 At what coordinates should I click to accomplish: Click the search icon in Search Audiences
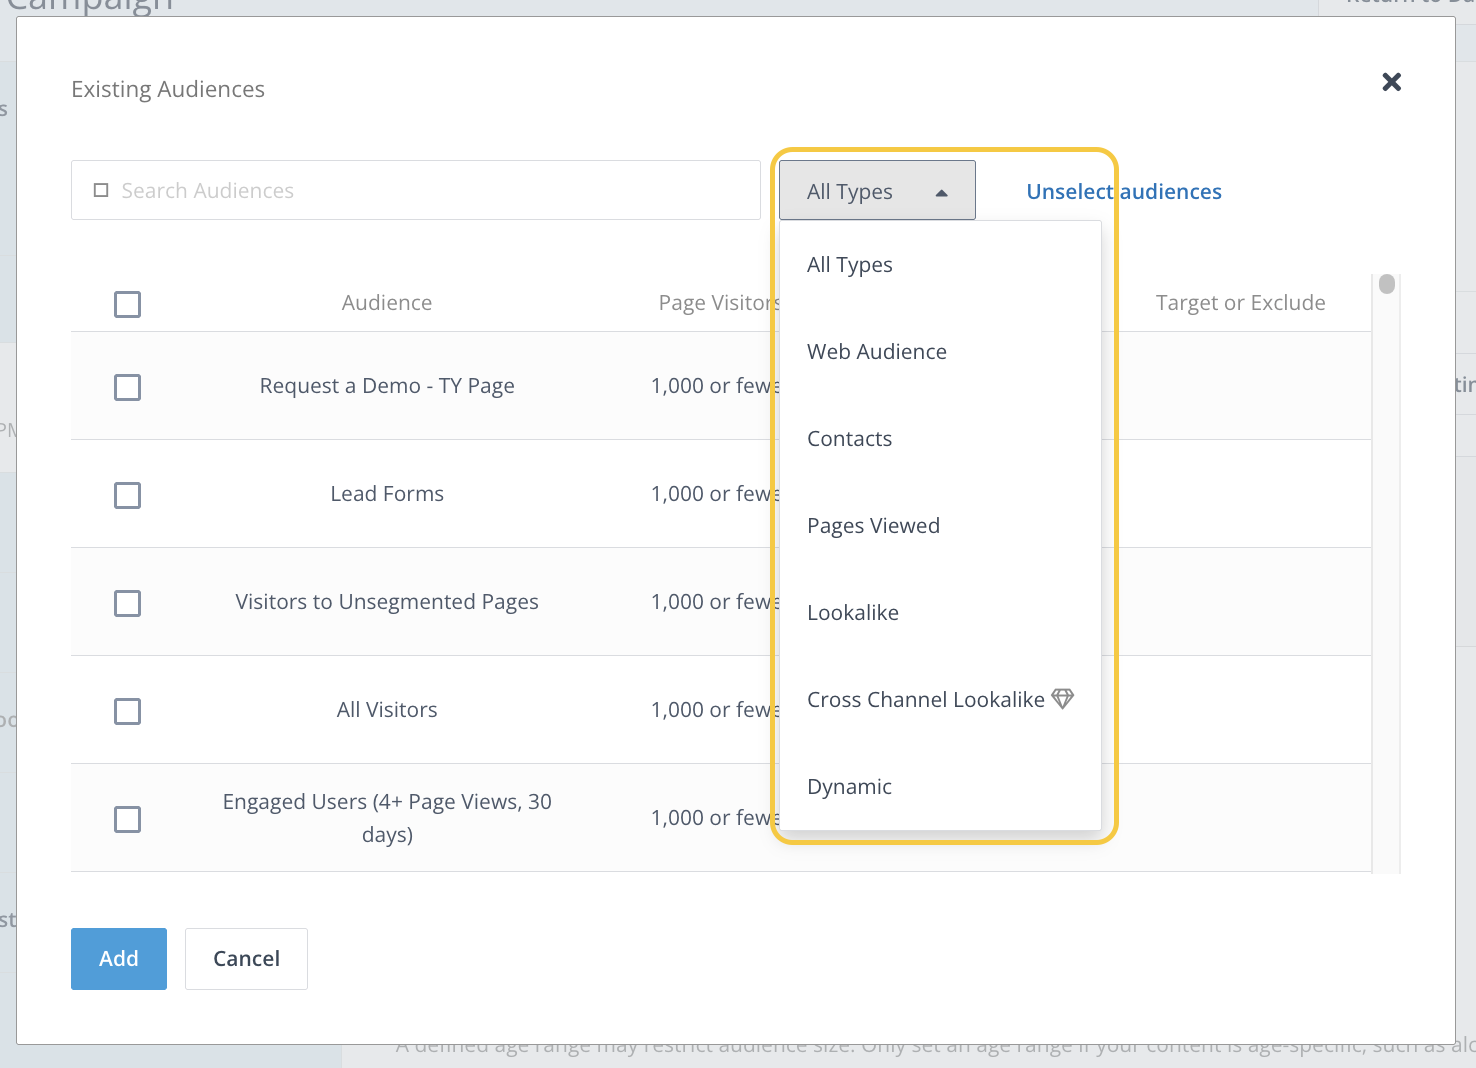pos(101,190)
